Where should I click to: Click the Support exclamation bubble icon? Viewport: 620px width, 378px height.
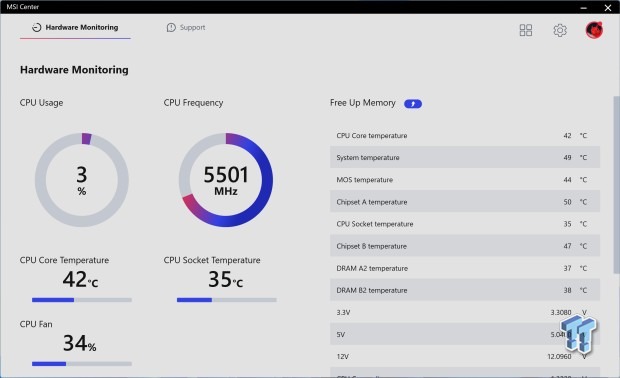click(x=171, y=27)
